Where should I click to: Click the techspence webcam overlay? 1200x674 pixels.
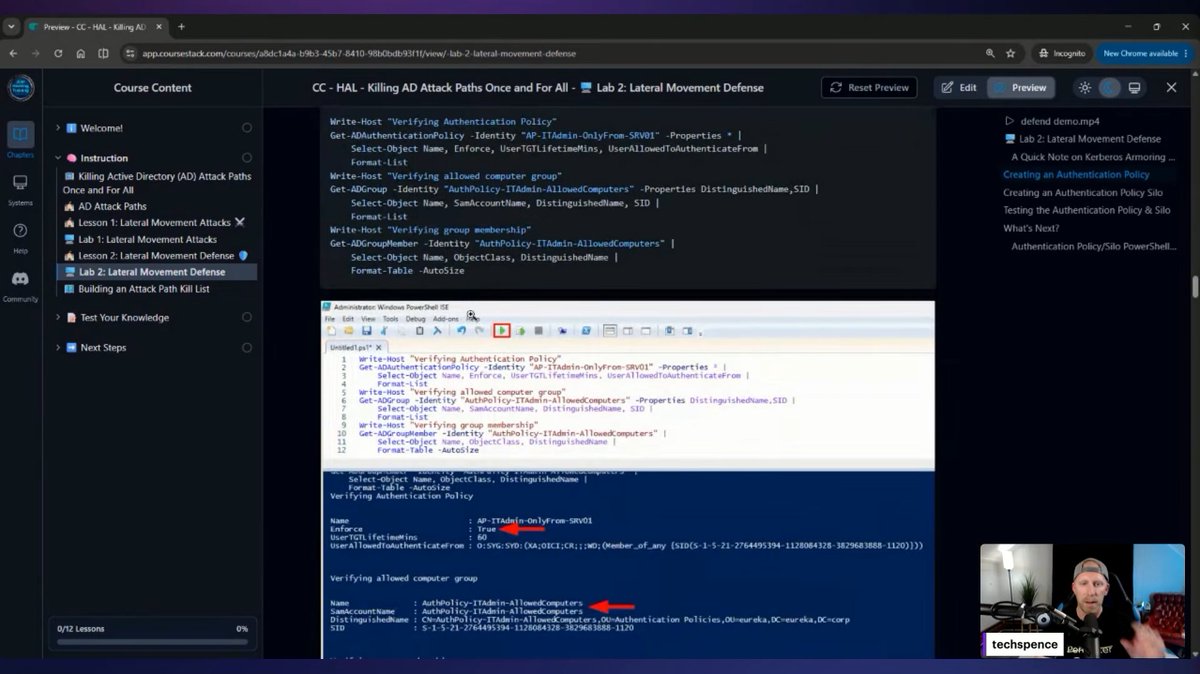pyautogui.click(x=1082, y=601)
